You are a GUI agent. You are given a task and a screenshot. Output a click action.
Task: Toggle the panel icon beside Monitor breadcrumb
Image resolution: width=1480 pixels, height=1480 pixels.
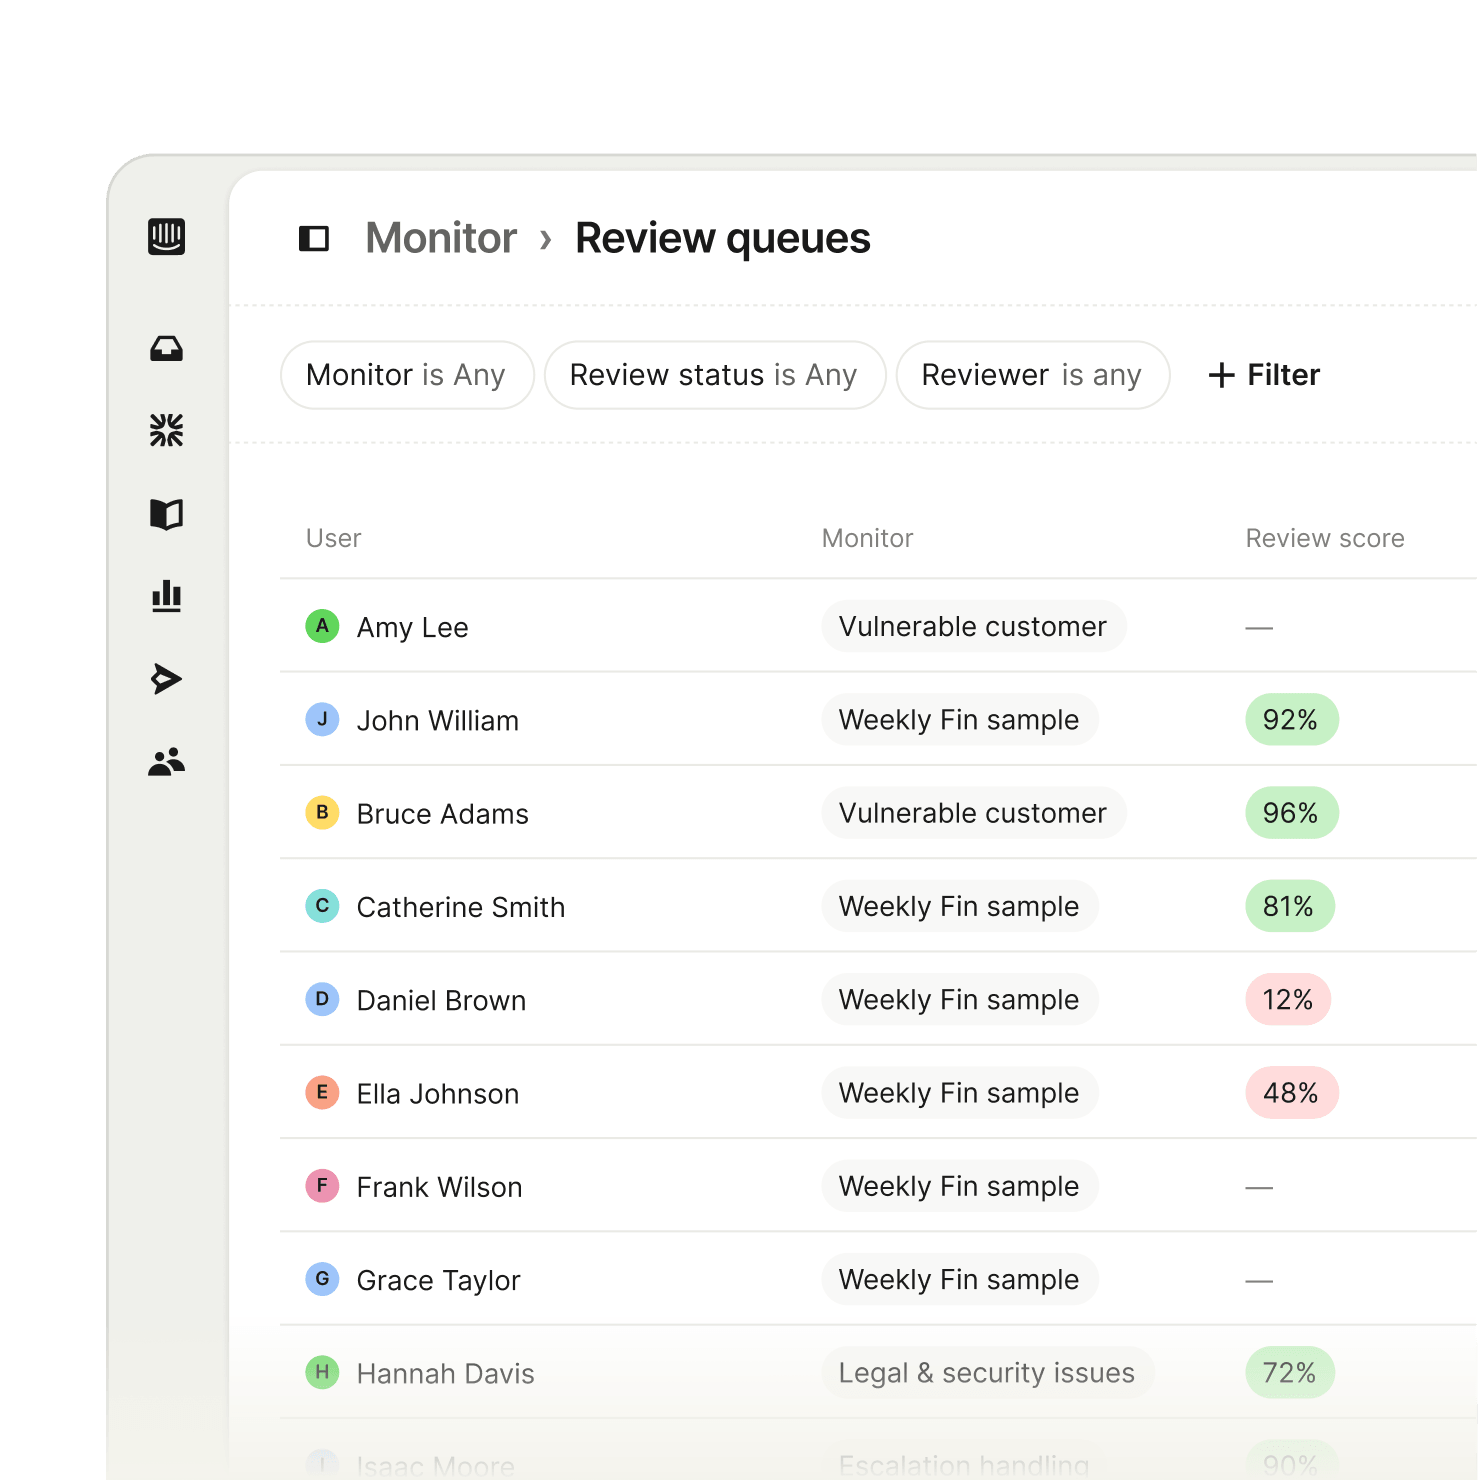[314, 238]
